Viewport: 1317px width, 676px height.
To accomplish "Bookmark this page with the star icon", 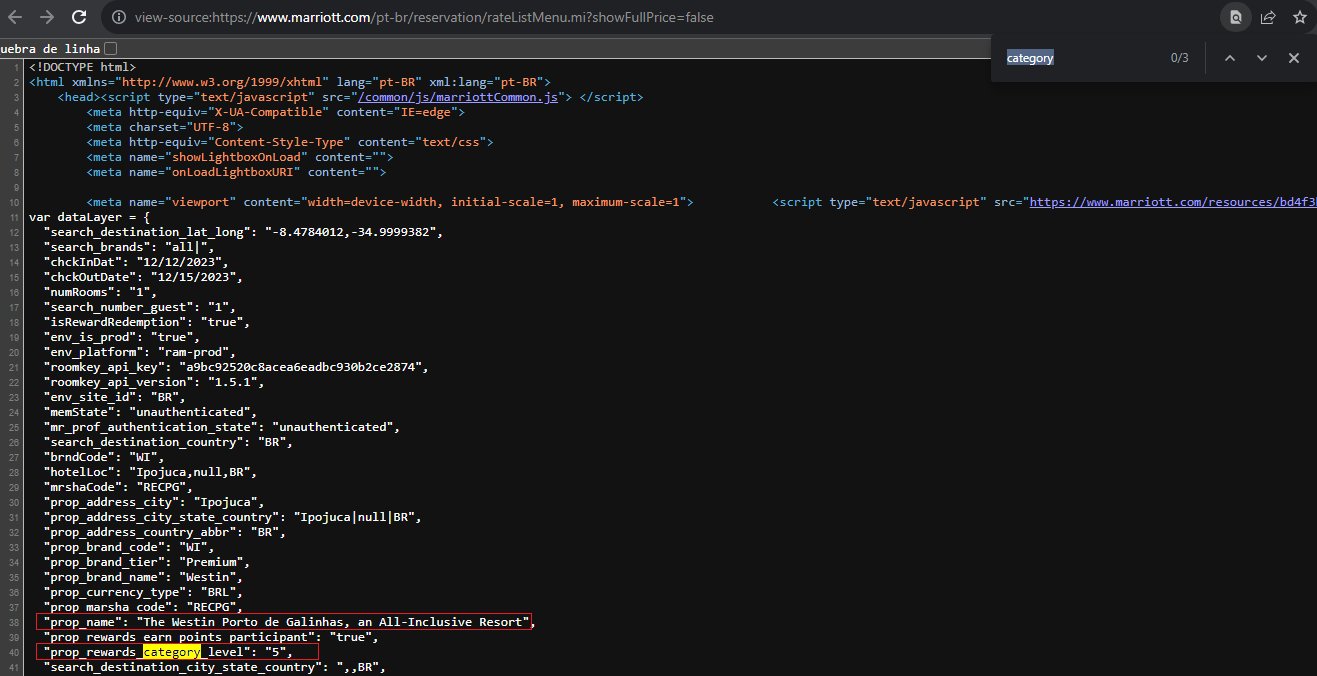I will pyautogui.click(x=1299, y=17).
